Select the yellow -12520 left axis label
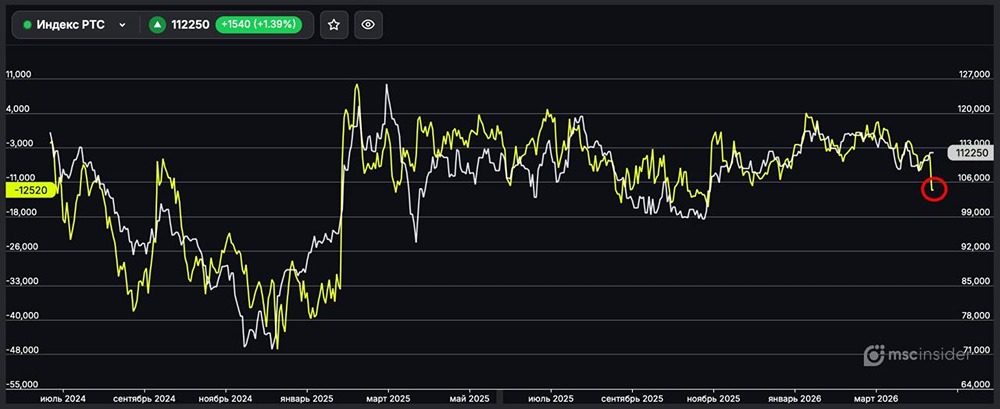1000x409 pixels. 33,186
